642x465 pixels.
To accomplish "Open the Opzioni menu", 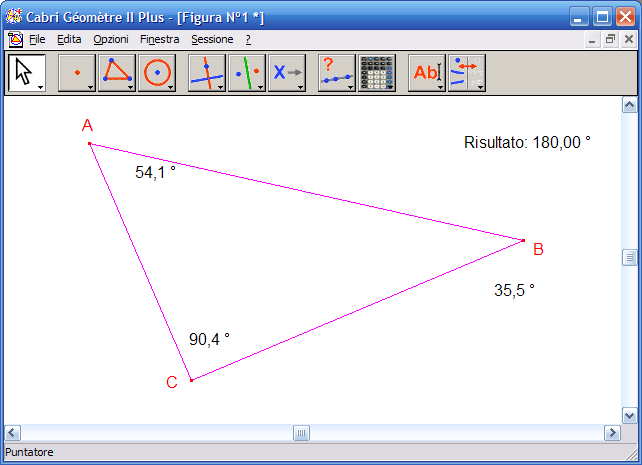I will [x=111, y=39].
